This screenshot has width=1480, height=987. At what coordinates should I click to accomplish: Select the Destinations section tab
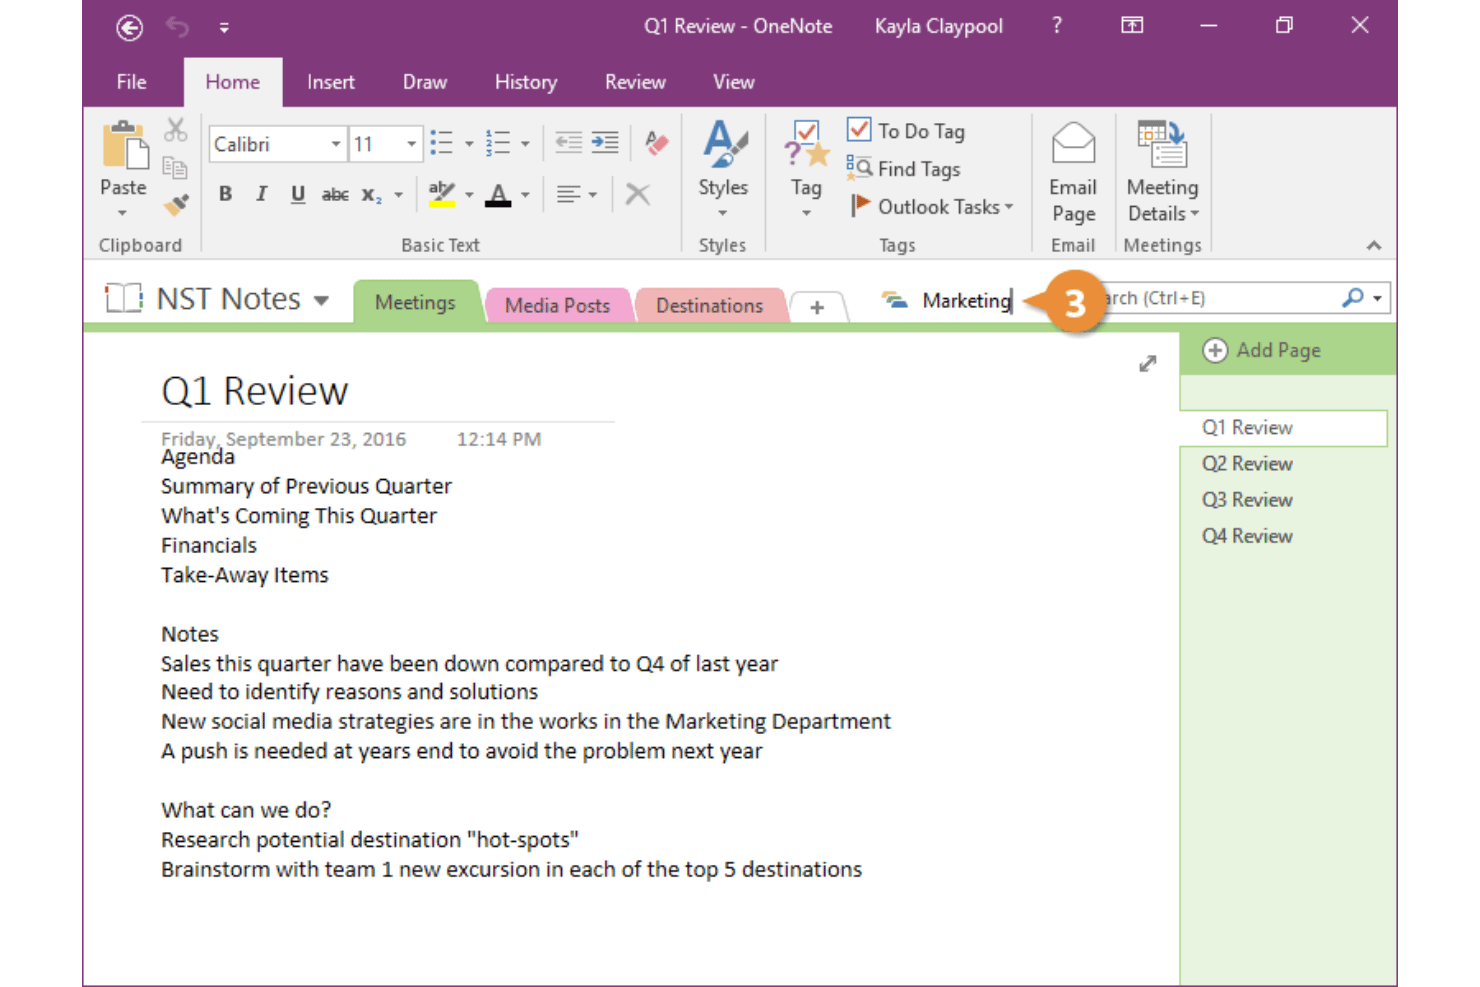pos(709,305)
